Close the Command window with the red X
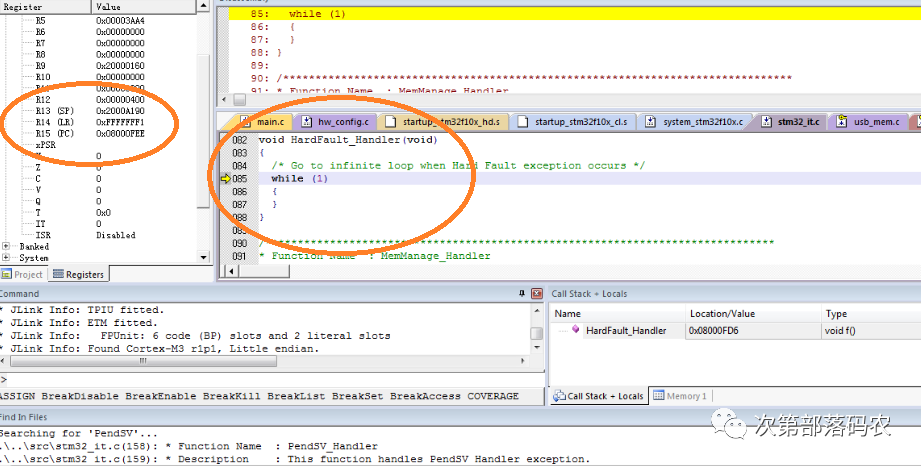The image size is (921, 466). [x=536, y=293]
